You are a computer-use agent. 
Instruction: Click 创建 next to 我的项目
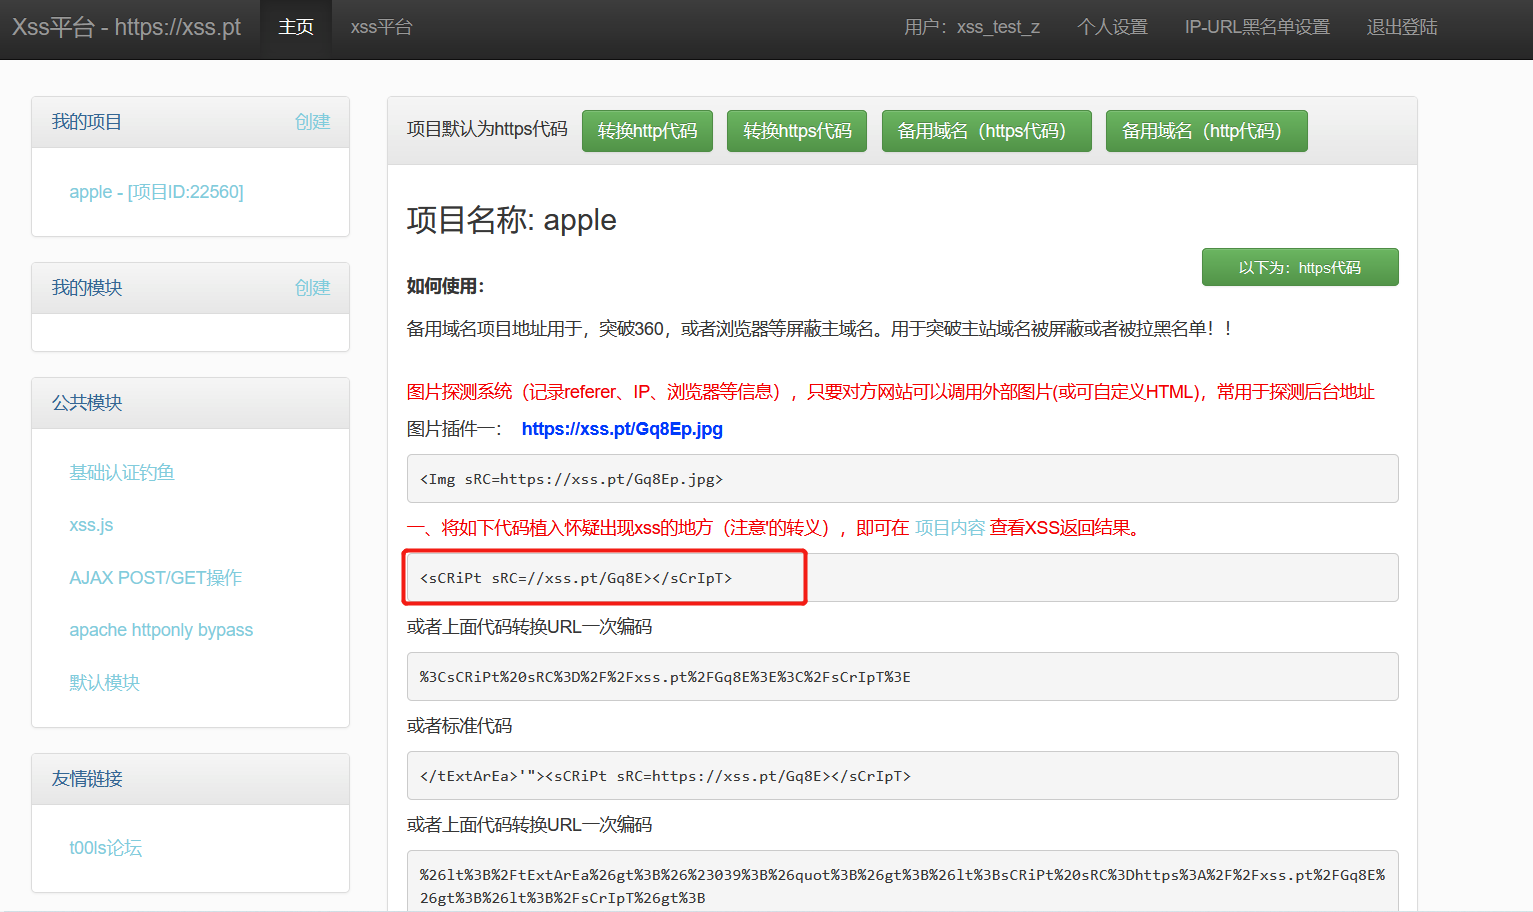point(312,122)
